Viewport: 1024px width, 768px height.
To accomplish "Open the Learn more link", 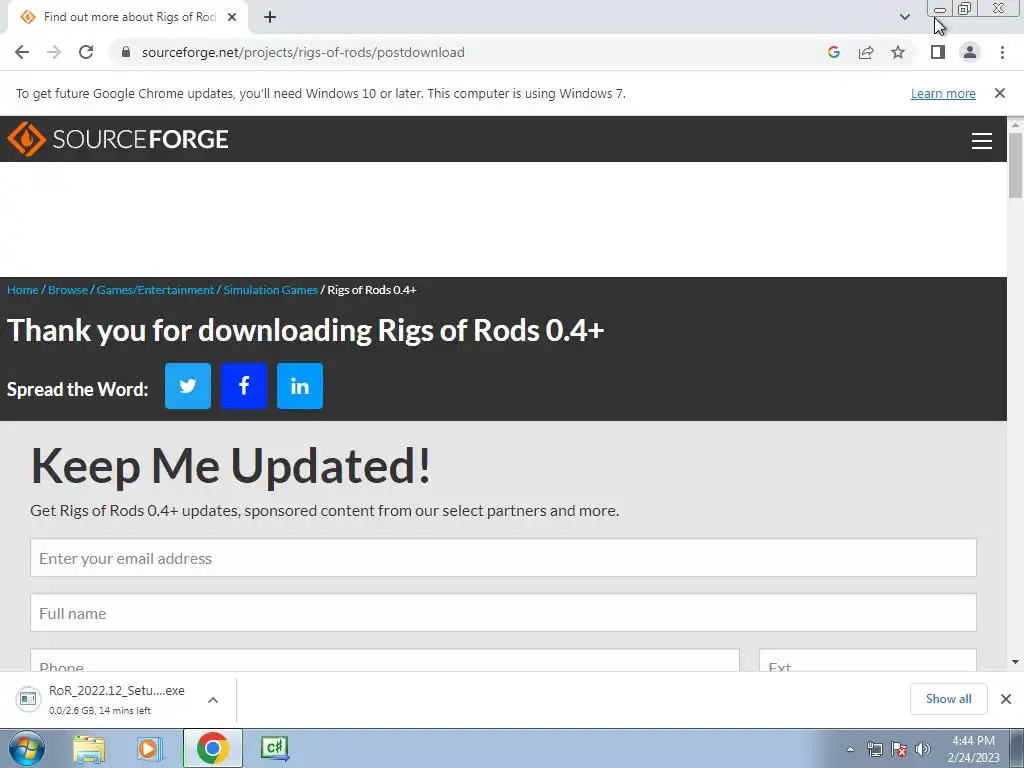I will 943,93.
